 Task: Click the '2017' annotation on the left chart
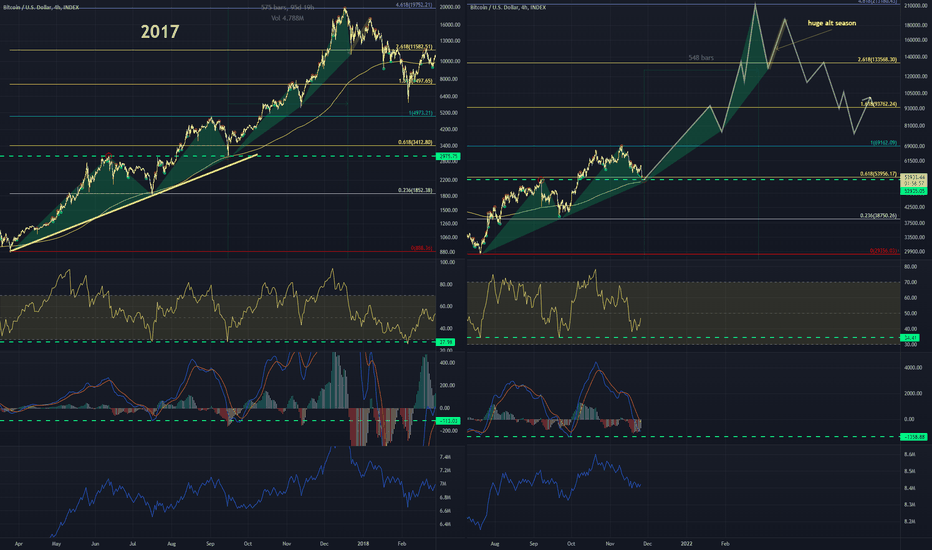pyautogui.click(x=159, y=32)
